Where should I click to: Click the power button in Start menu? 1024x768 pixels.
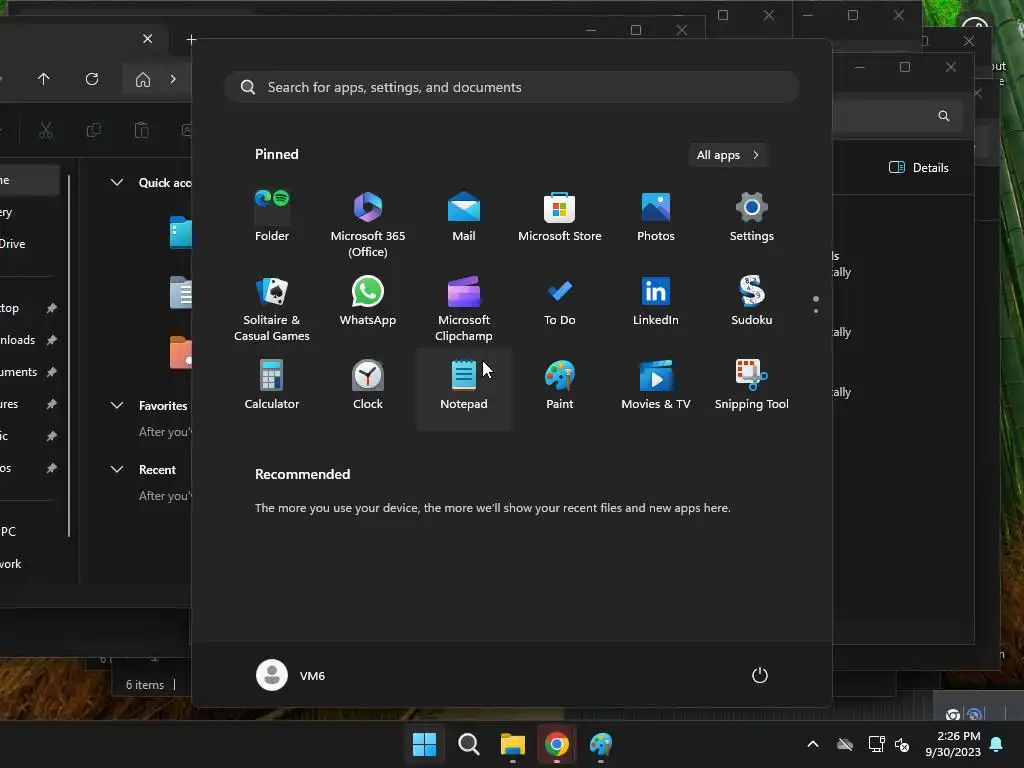click(x=760, y=675)
